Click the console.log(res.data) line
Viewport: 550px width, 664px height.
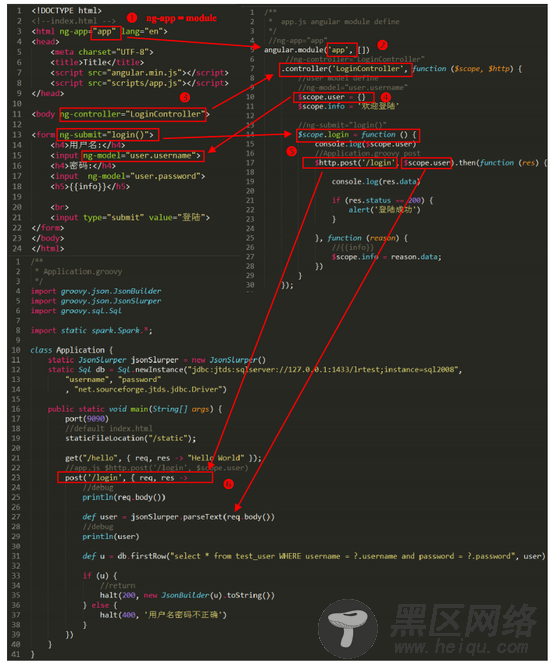coord(376,182)
